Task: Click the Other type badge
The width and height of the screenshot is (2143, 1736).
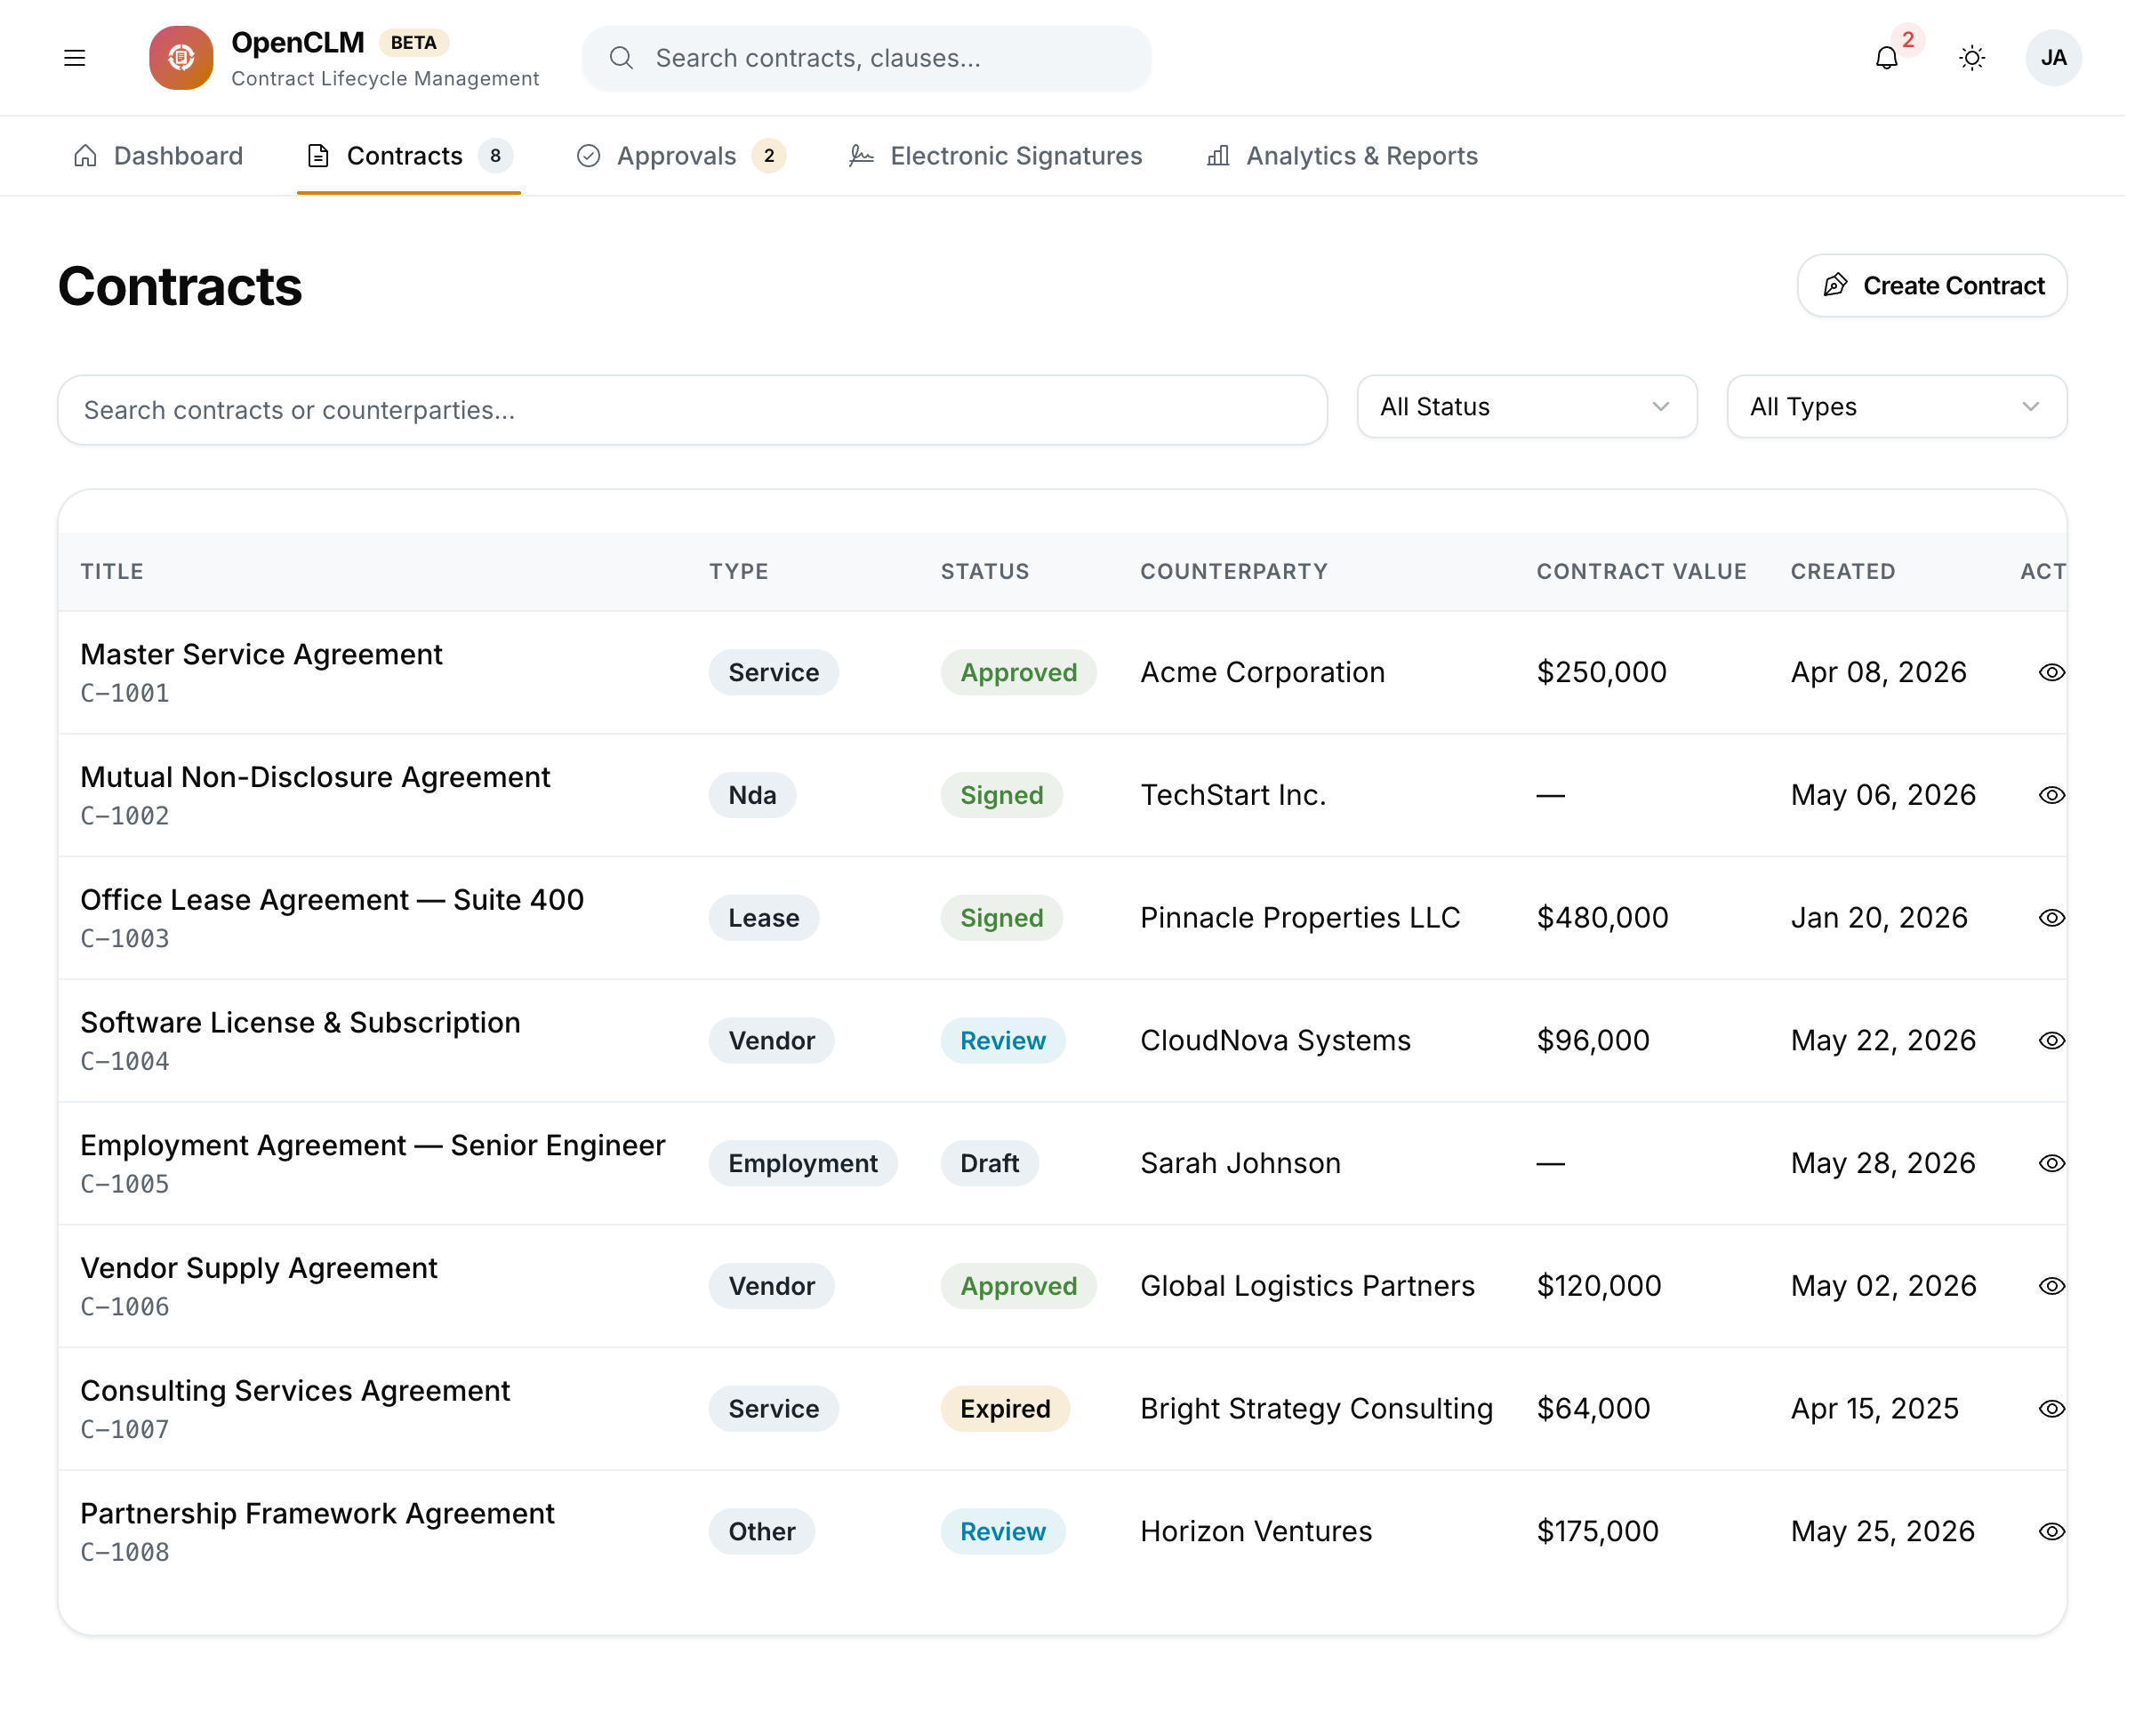Action: point(762,1532)
